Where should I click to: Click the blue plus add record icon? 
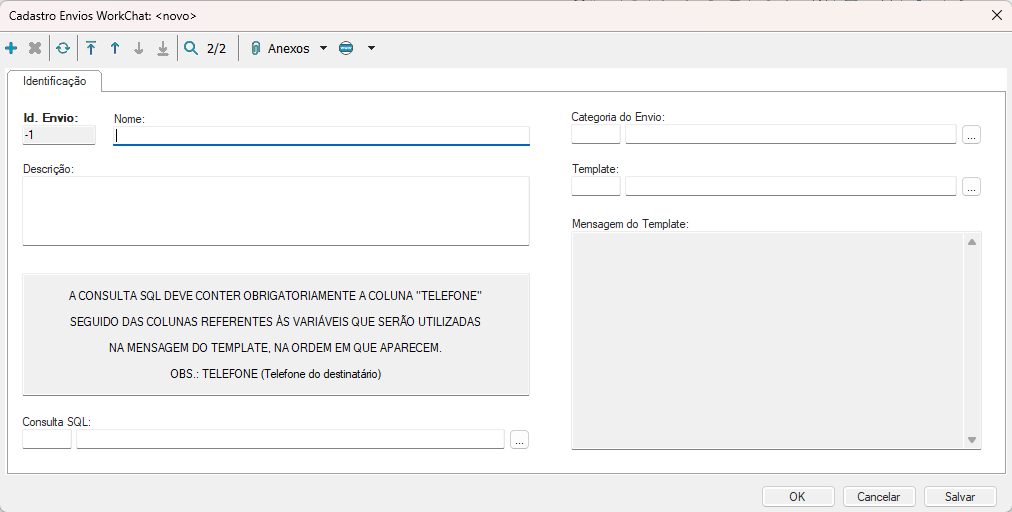tap(11, 48)
